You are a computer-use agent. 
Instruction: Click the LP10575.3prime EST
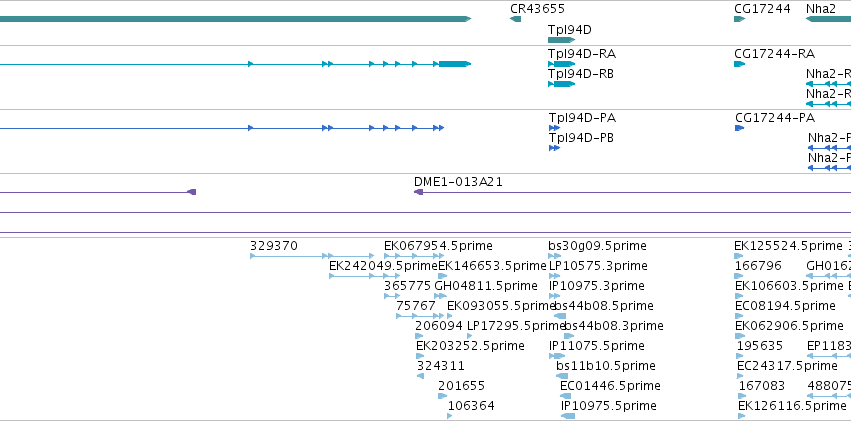(x=554, y=276)
